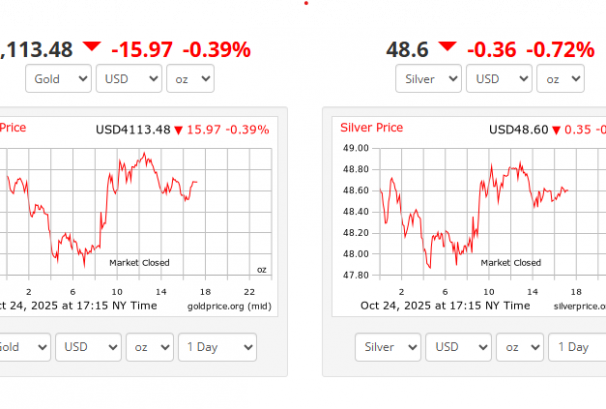This screenshot has width=606, height=409.
Task: Open Silver dropdown below the silver chart
Action: tap(387, 347)
